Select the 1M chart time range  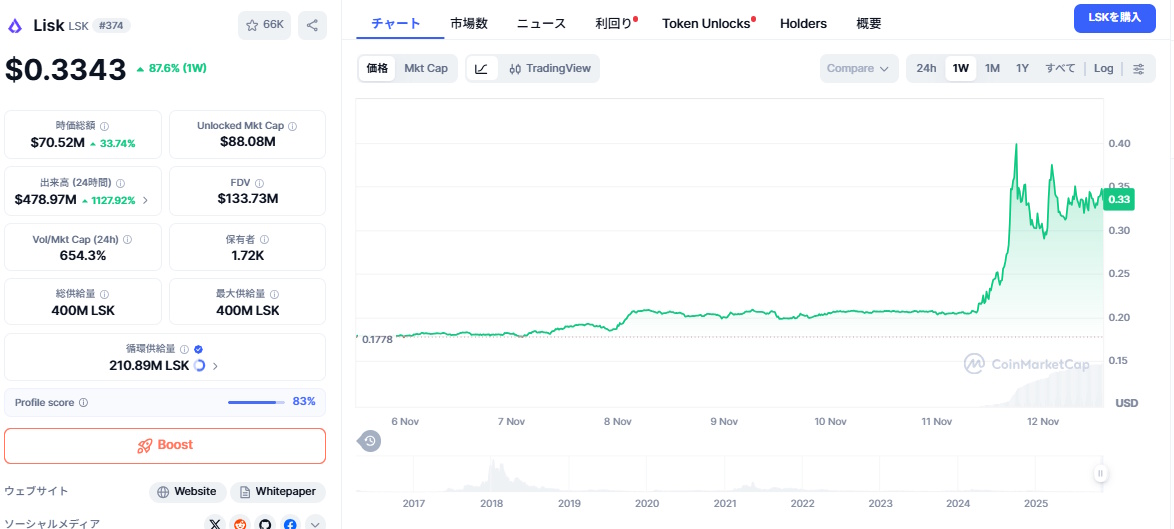992,68
